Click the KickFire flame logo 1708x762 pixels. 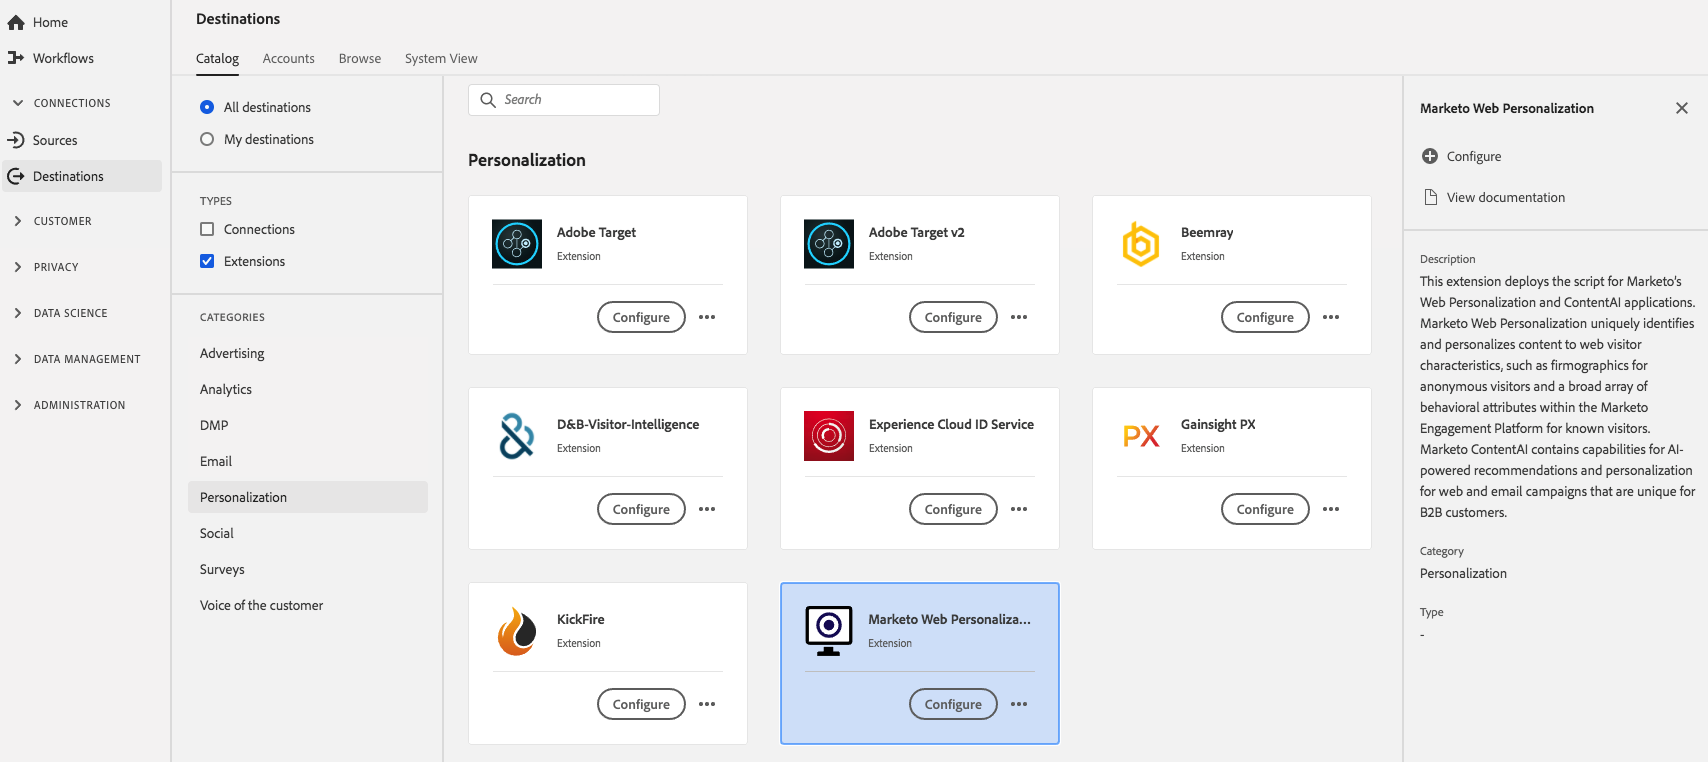tap(517, 631)
